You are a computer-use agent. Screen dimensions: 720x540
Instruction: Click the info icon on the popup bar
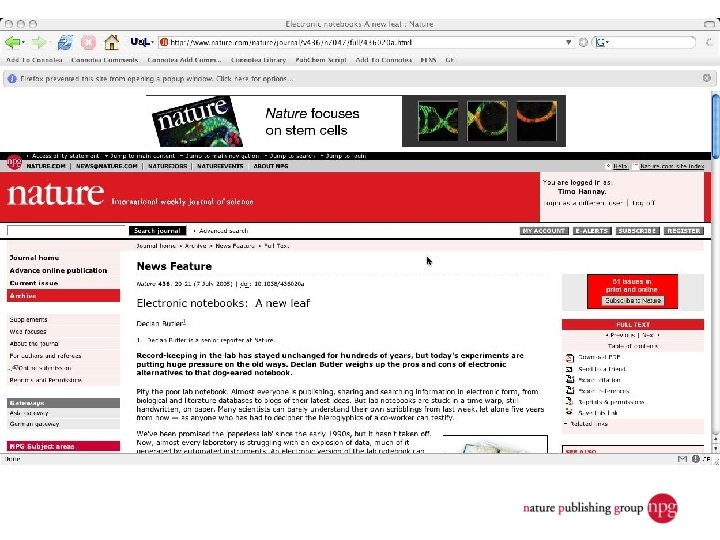[x=12, y=79]
